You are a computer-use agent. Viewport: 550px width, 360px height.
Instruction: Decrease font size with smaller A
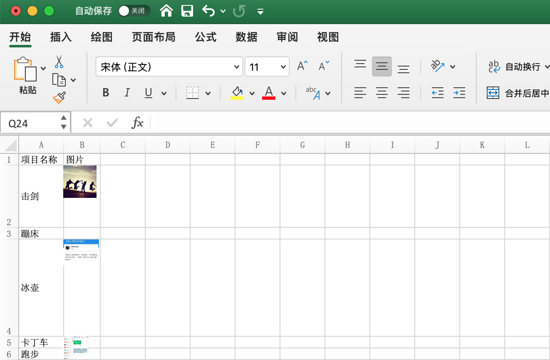323,66
